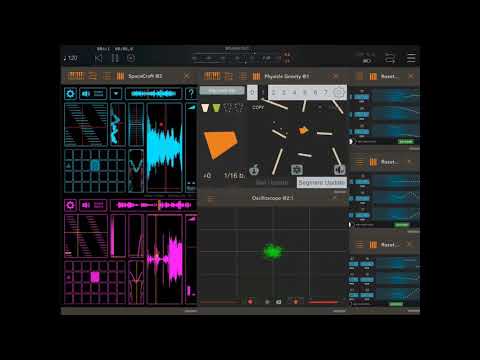
Task: Click vertical bars icon on top Reset panel
Action: coord(373,76)
